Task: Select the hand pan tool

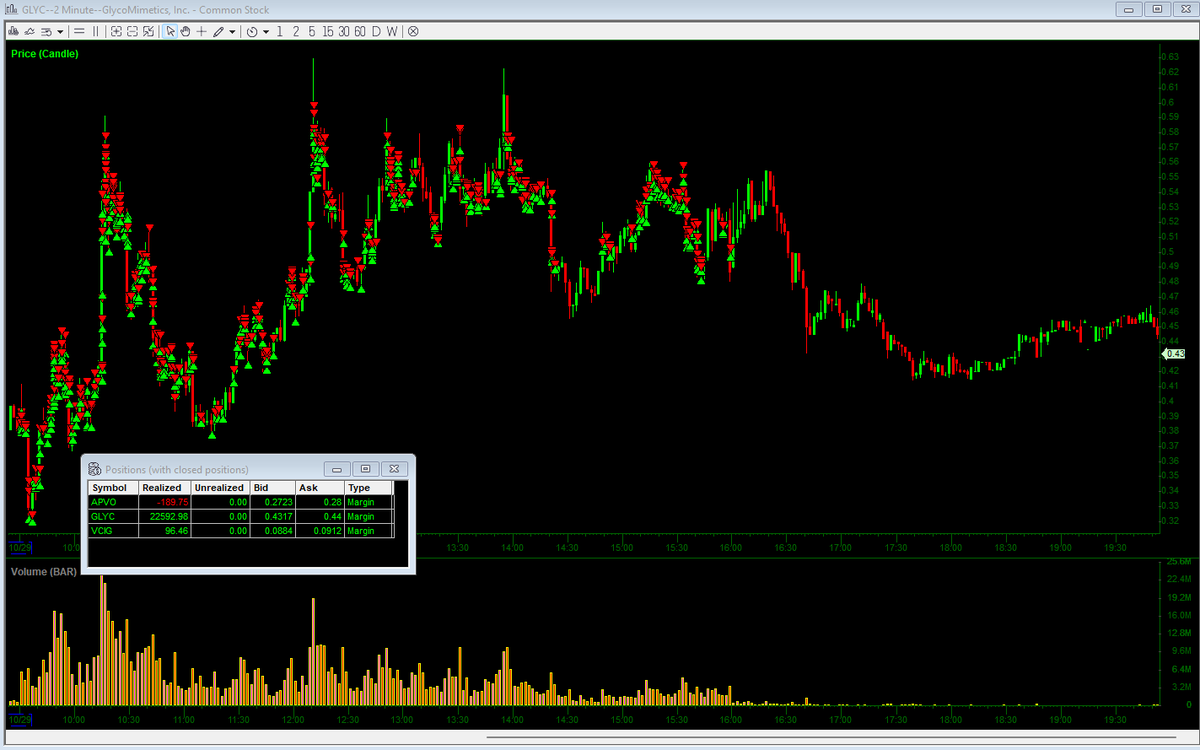Action: (186, 31)
